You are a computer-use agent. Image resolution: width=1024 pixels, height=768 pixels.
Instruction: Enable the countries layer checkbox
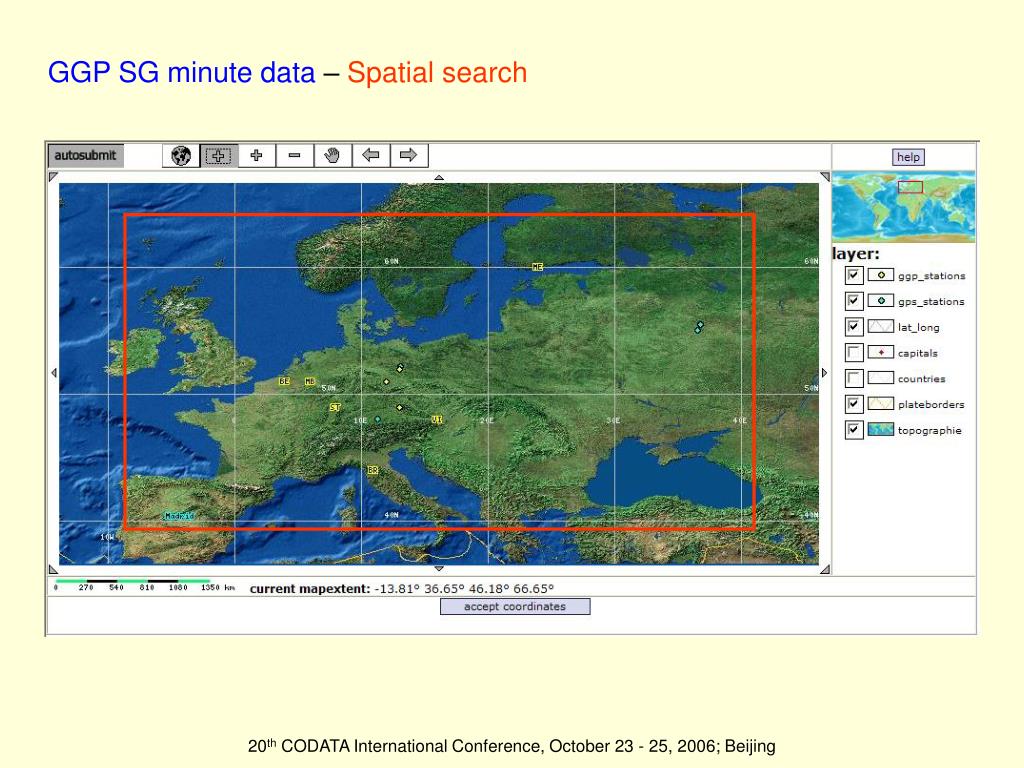tap(854, 378)
